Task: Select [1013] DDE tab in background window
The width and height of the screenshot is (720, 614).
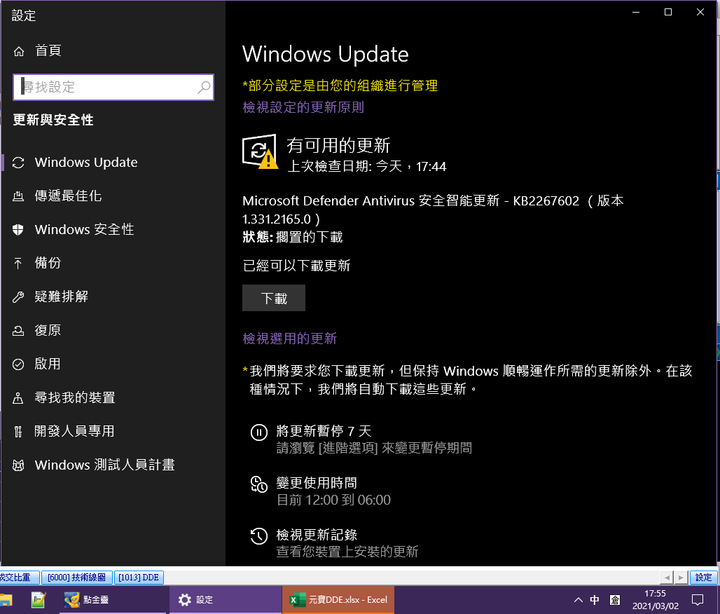Action: coord(139,577)
